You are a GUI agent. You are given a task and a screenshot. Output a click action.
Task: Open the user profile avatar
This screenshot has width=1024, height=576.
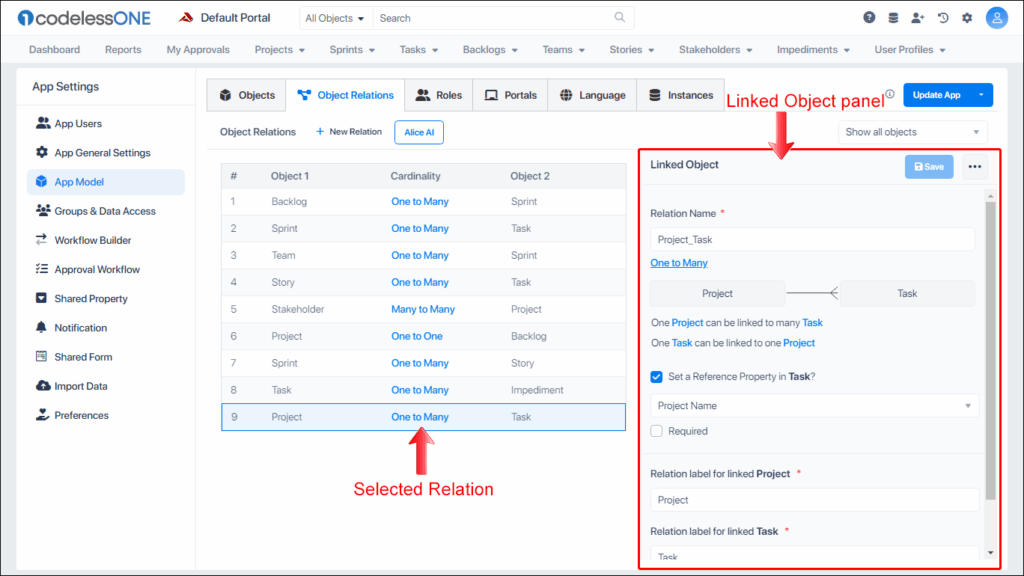pyautogui.click(x=996, y=18)
